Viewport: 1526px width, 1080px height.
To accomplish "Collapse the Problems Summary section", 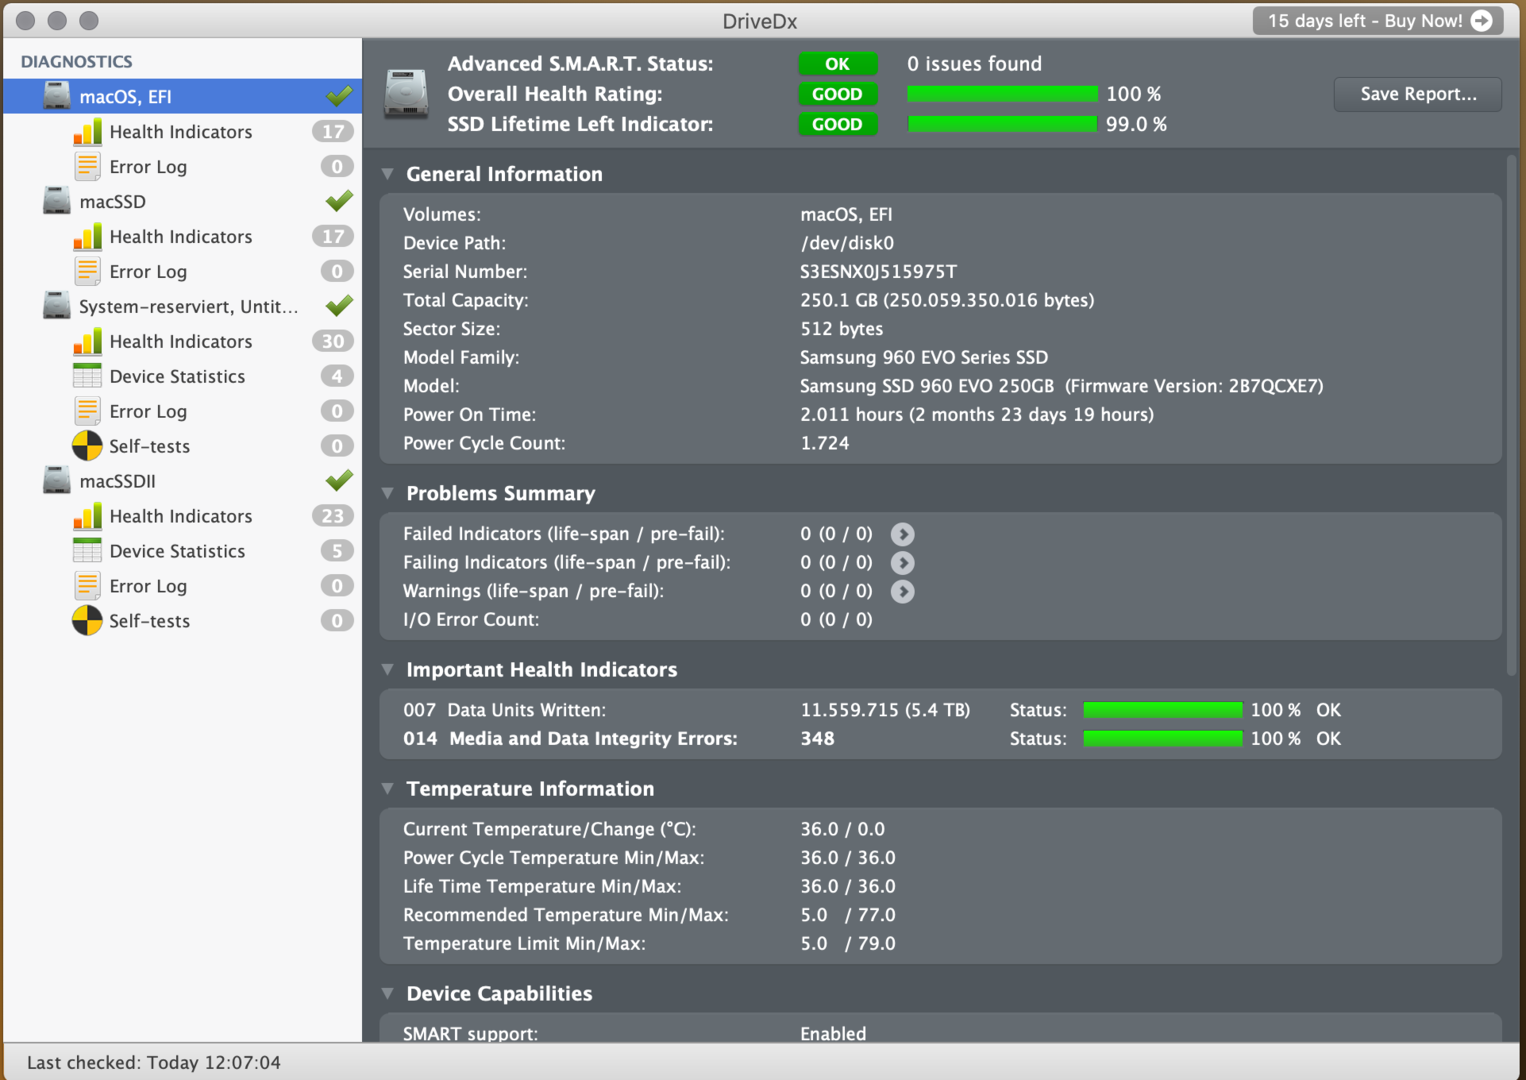I will pyautogui.click(x=388, y=493).
